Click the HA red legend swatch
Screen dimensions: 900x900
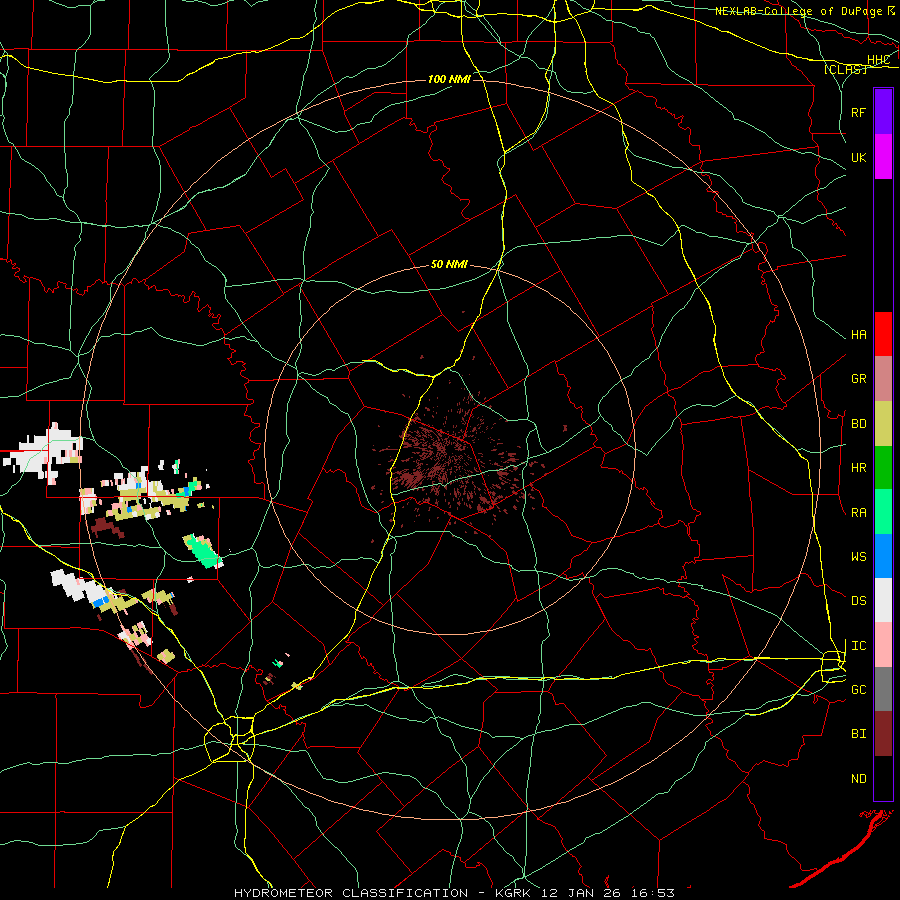[883, 334]
